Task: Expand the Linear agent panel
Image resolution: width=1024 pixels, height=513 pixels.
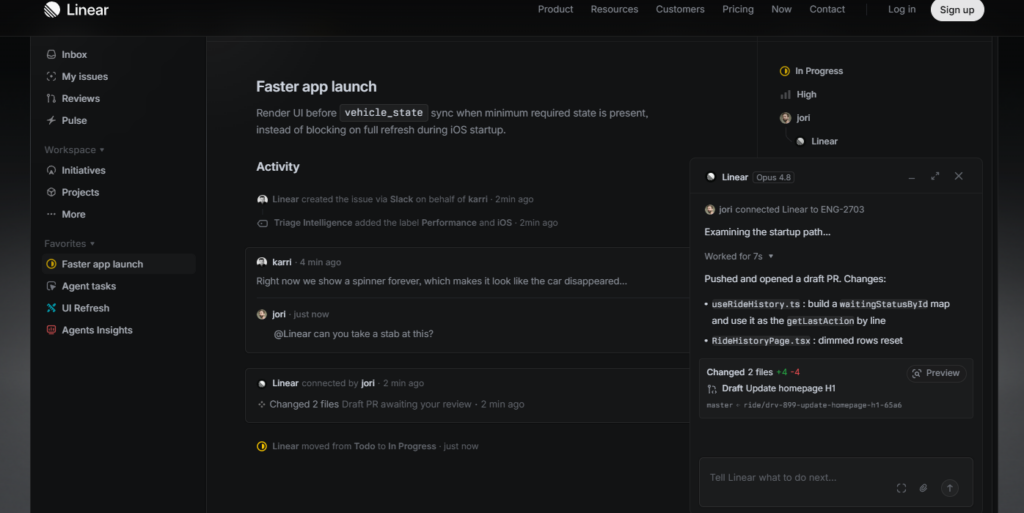Action: tap(935, 176)
